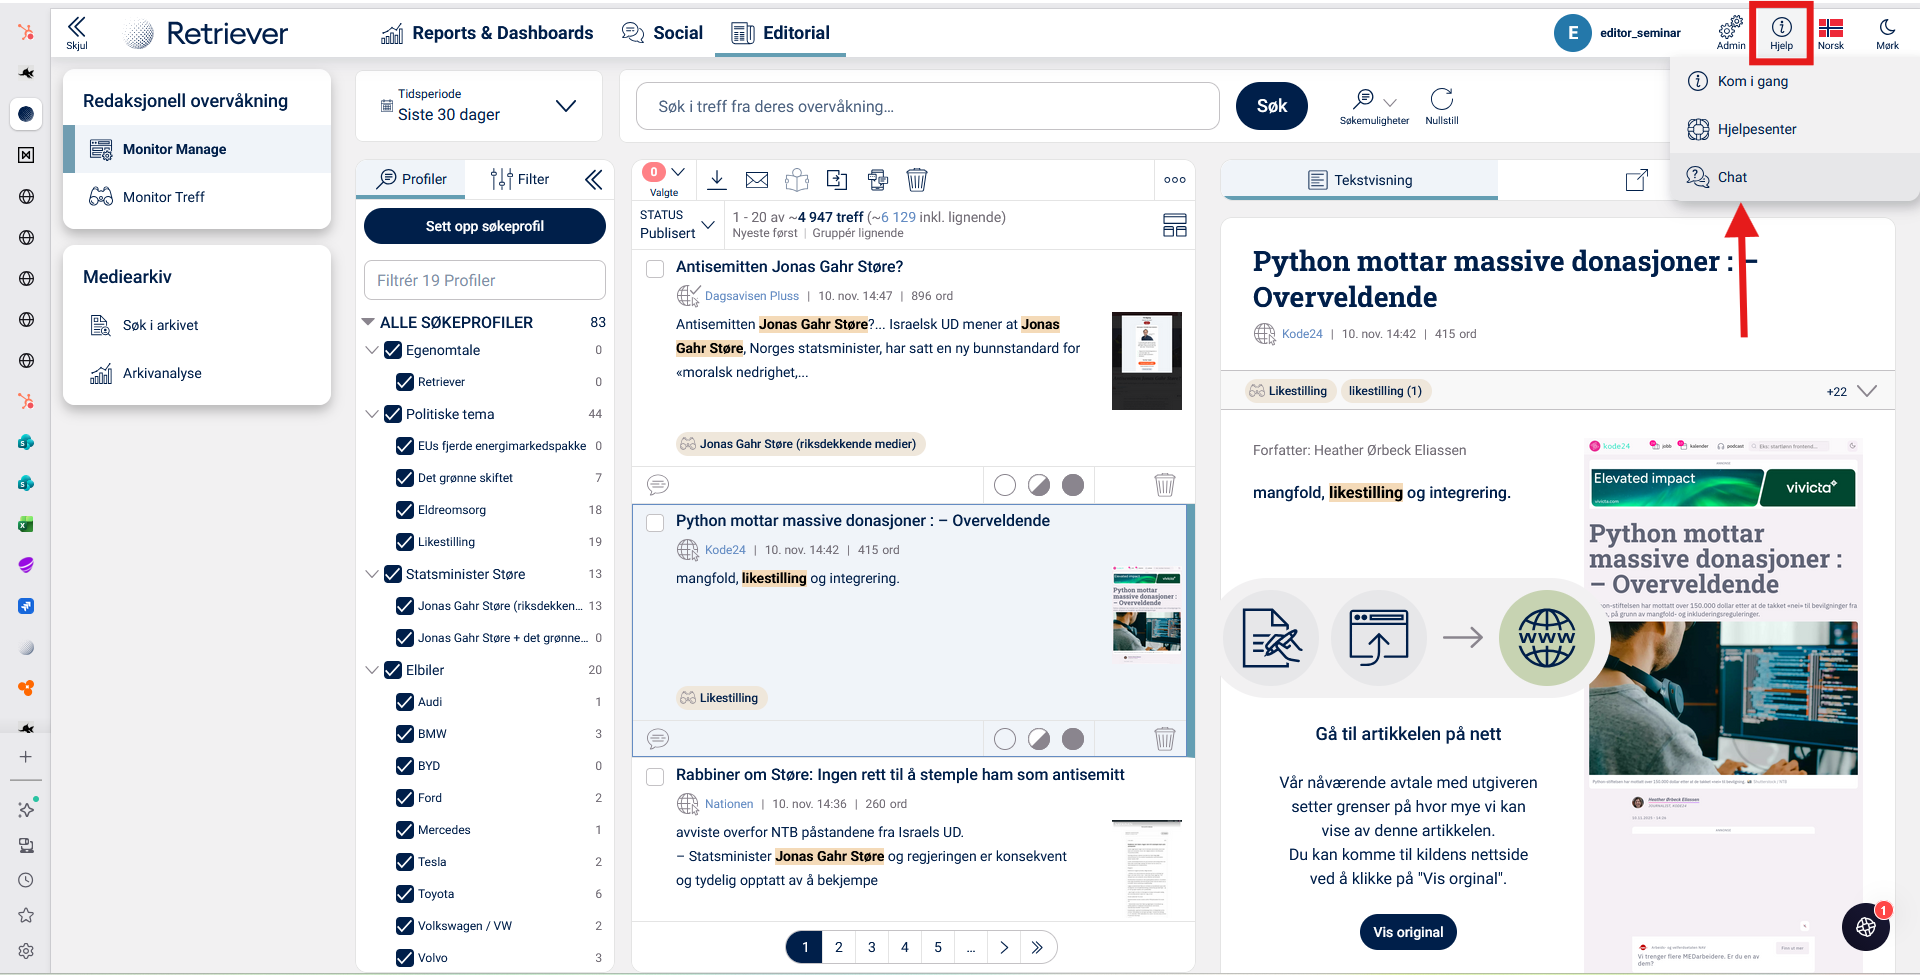Delete selected articles trash icon in toolbar
Image resolution: width=1920 pixels, height=975 pixels.
coord(917,180)
